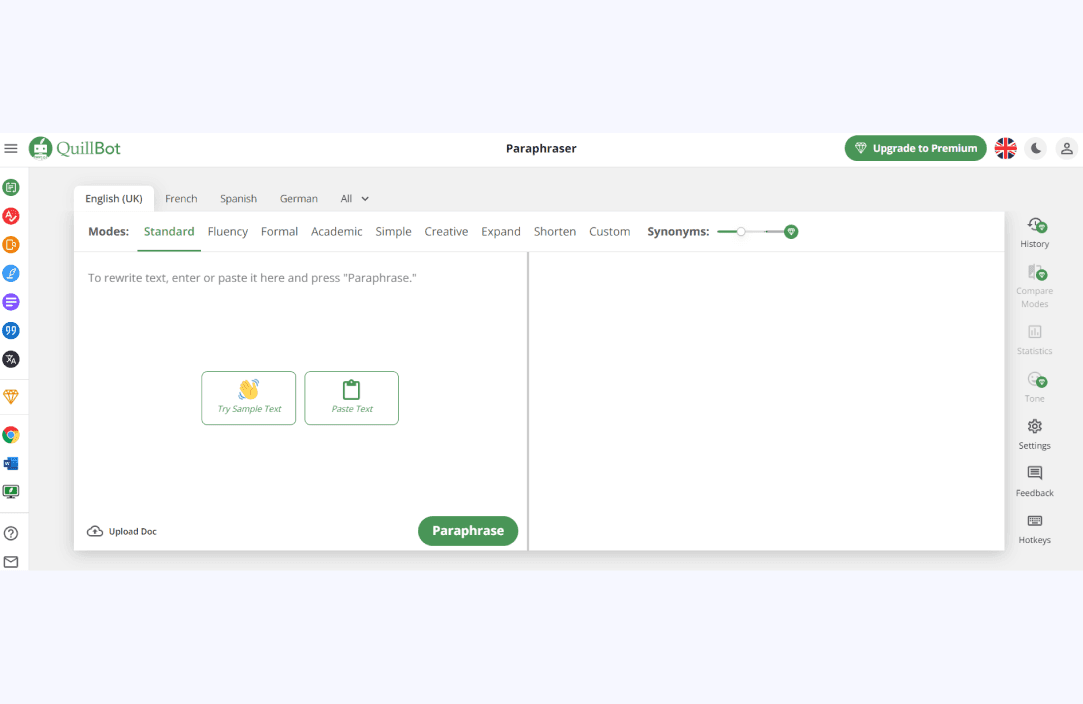This screenshot has height=704, width=1083.
Task: Open the desktop app monitor icon
Action: click(11, 492)
